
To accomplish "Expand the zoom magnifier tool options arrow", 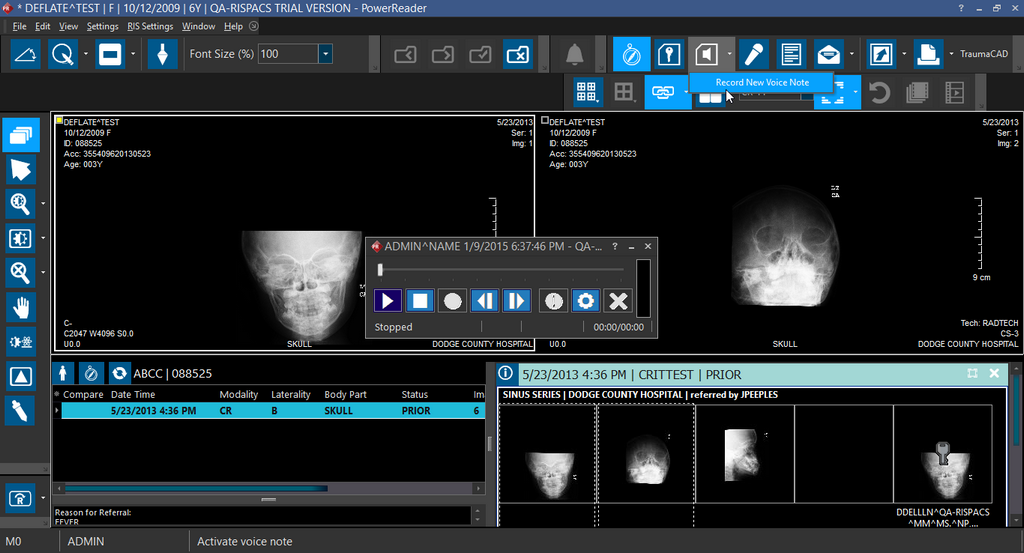I will pyautogui.click(x=44, y=204).
